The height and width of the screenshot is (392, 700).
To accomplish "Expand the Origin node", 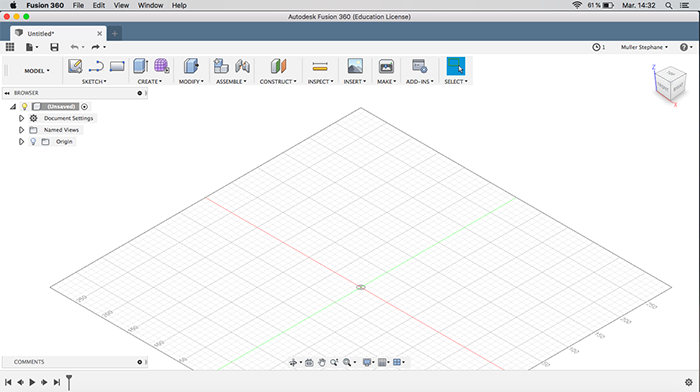I will click(x=21, y=142).
